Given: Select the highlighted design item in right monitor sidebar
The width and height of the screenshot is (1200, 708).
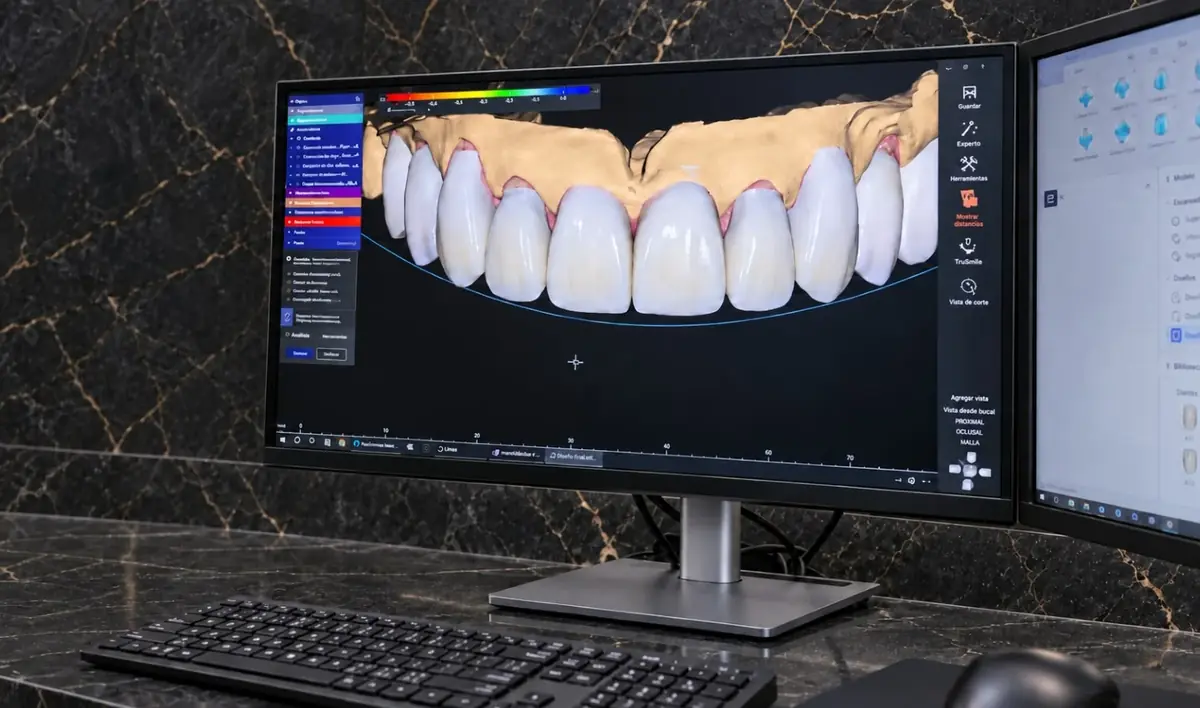Looking at the screenshot, I should [1186, 336].
